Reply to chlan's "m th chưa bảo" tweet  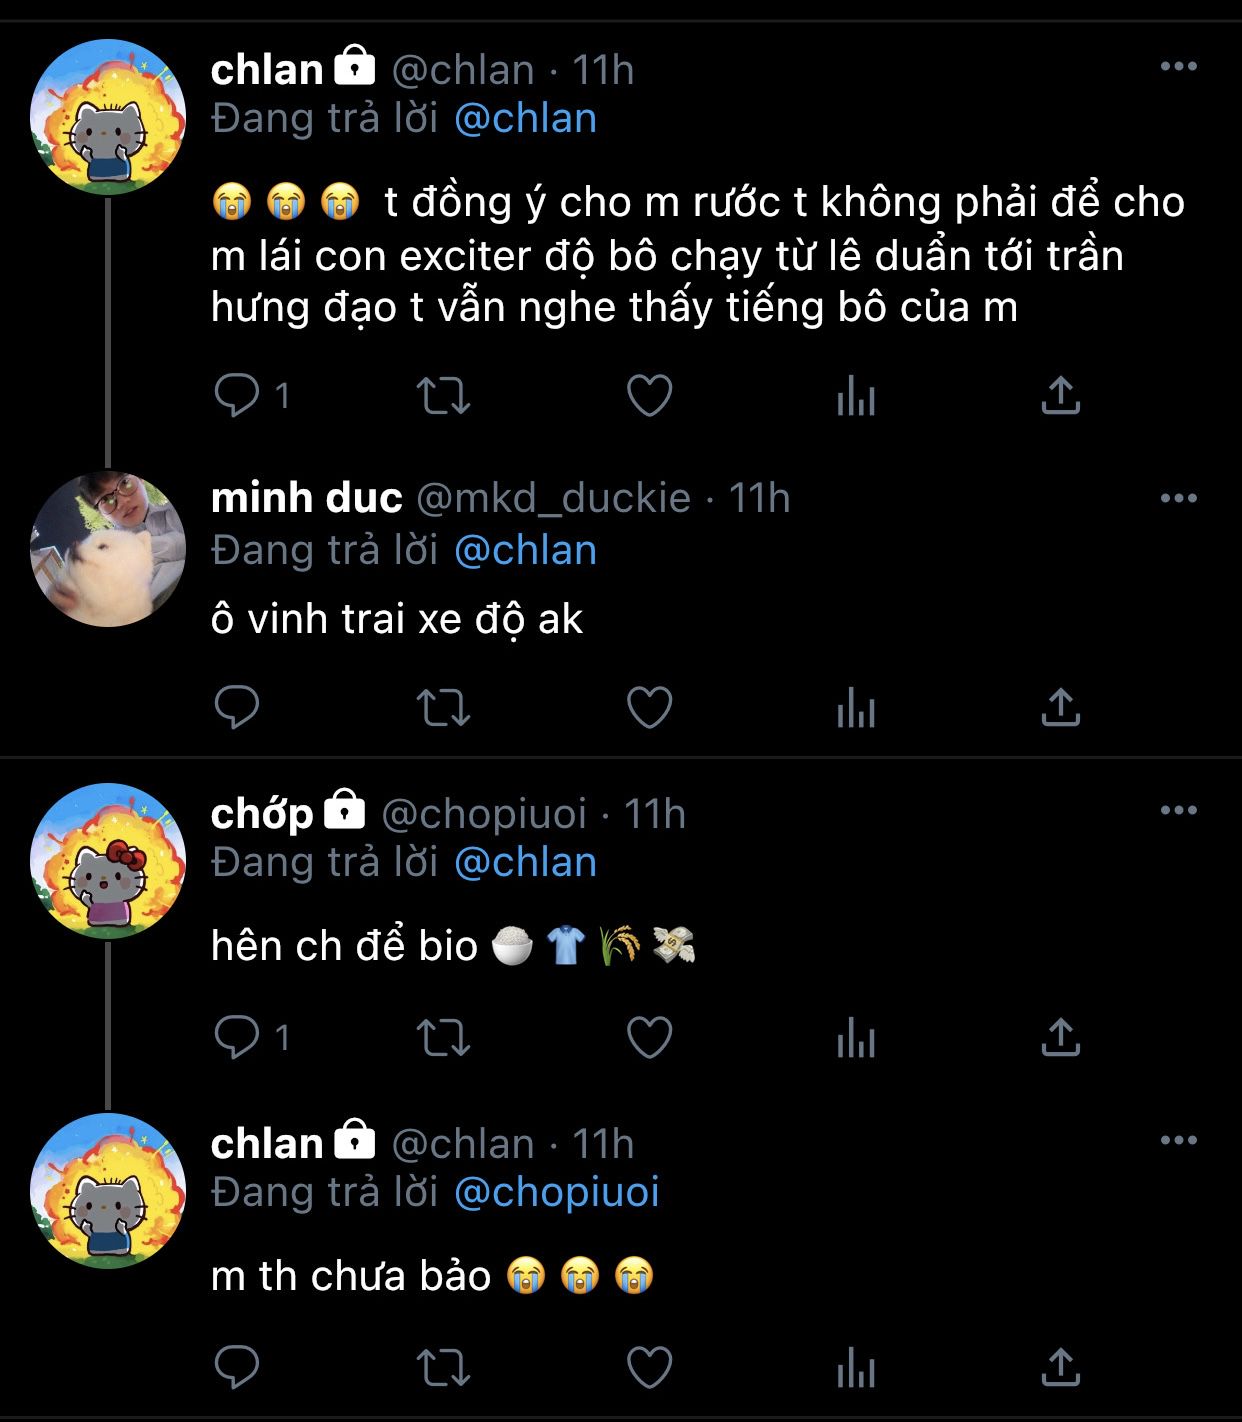click(237, 1368)
